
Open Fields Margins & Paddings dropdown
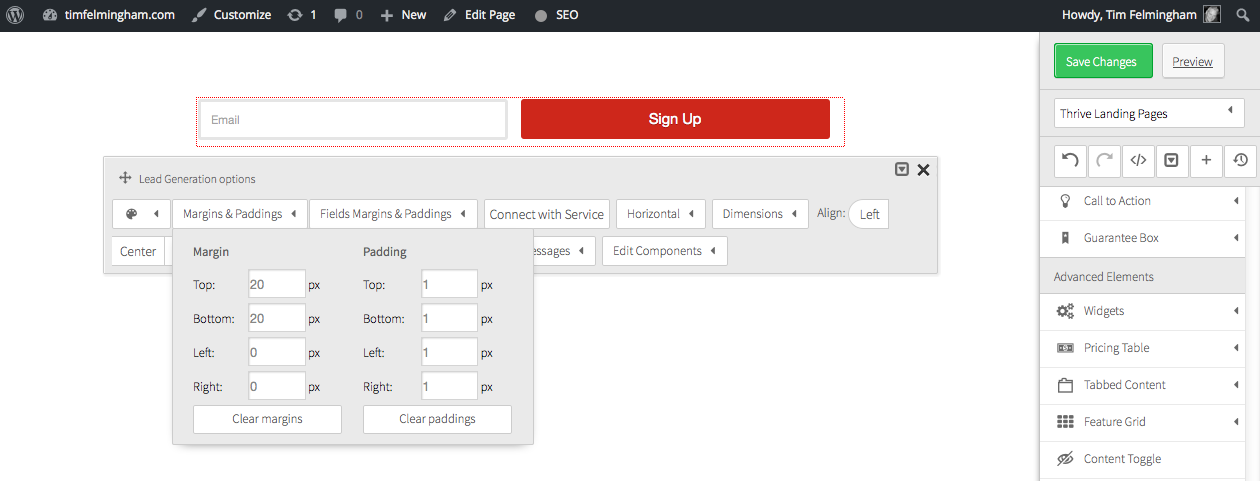click(393, 214)
